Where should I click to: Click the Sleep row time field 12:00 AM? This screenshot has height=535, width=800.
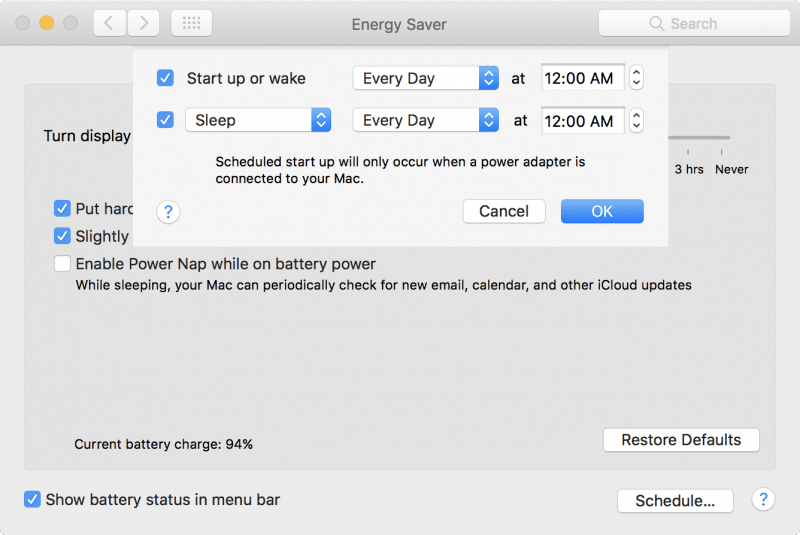(583, 121)
